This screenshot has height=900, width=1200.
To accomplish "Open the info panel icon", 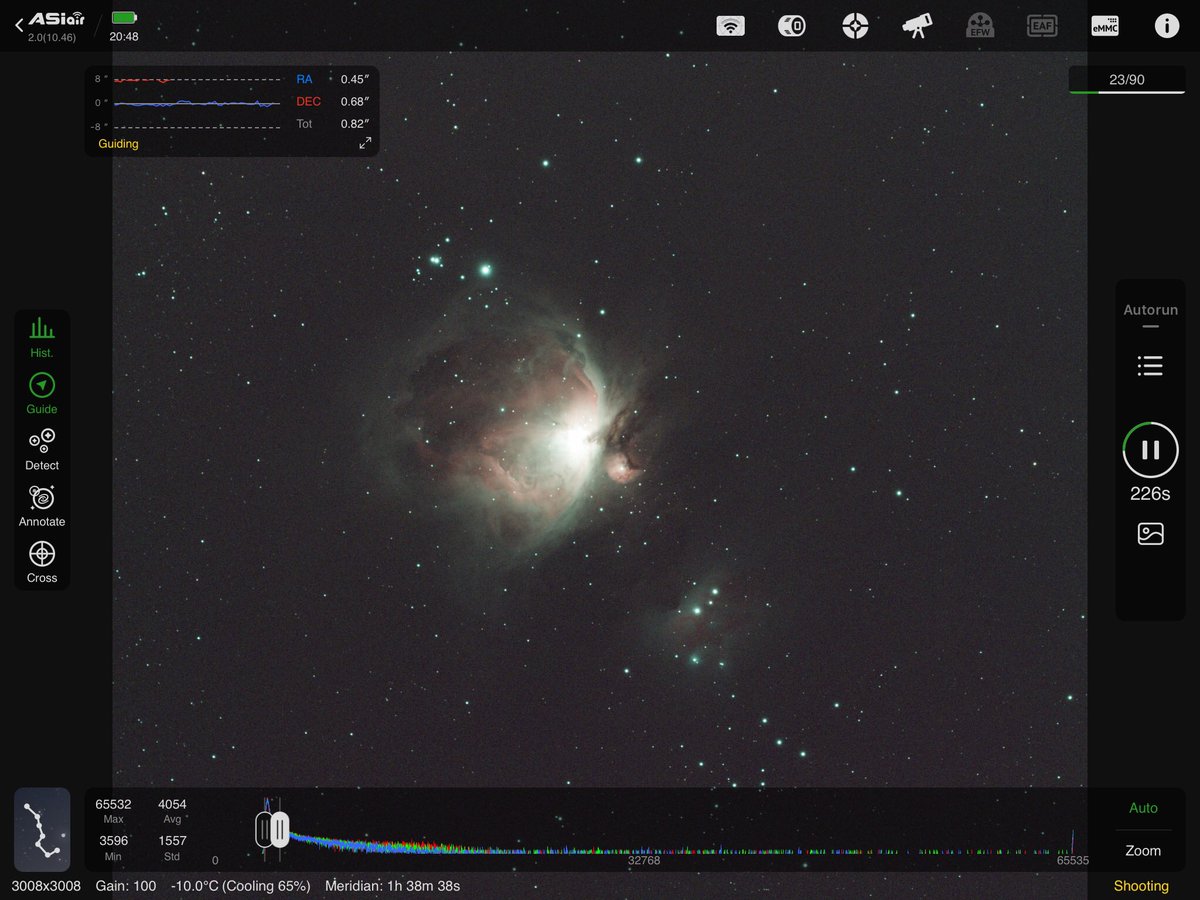I will click(x=1167, y=26).
